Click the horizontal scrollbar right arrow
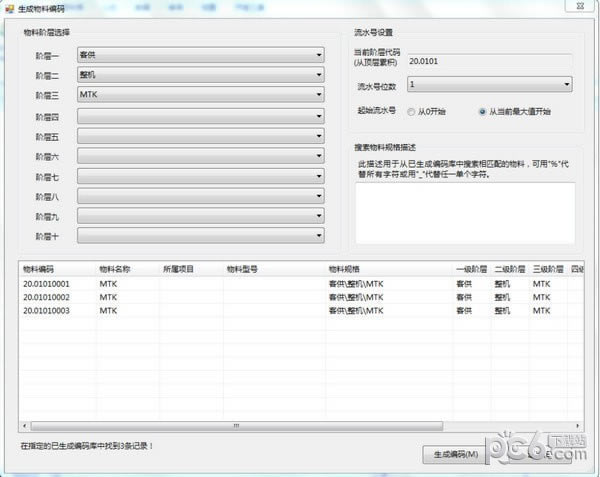The image size is (600, 477). [x=577, y=426]
